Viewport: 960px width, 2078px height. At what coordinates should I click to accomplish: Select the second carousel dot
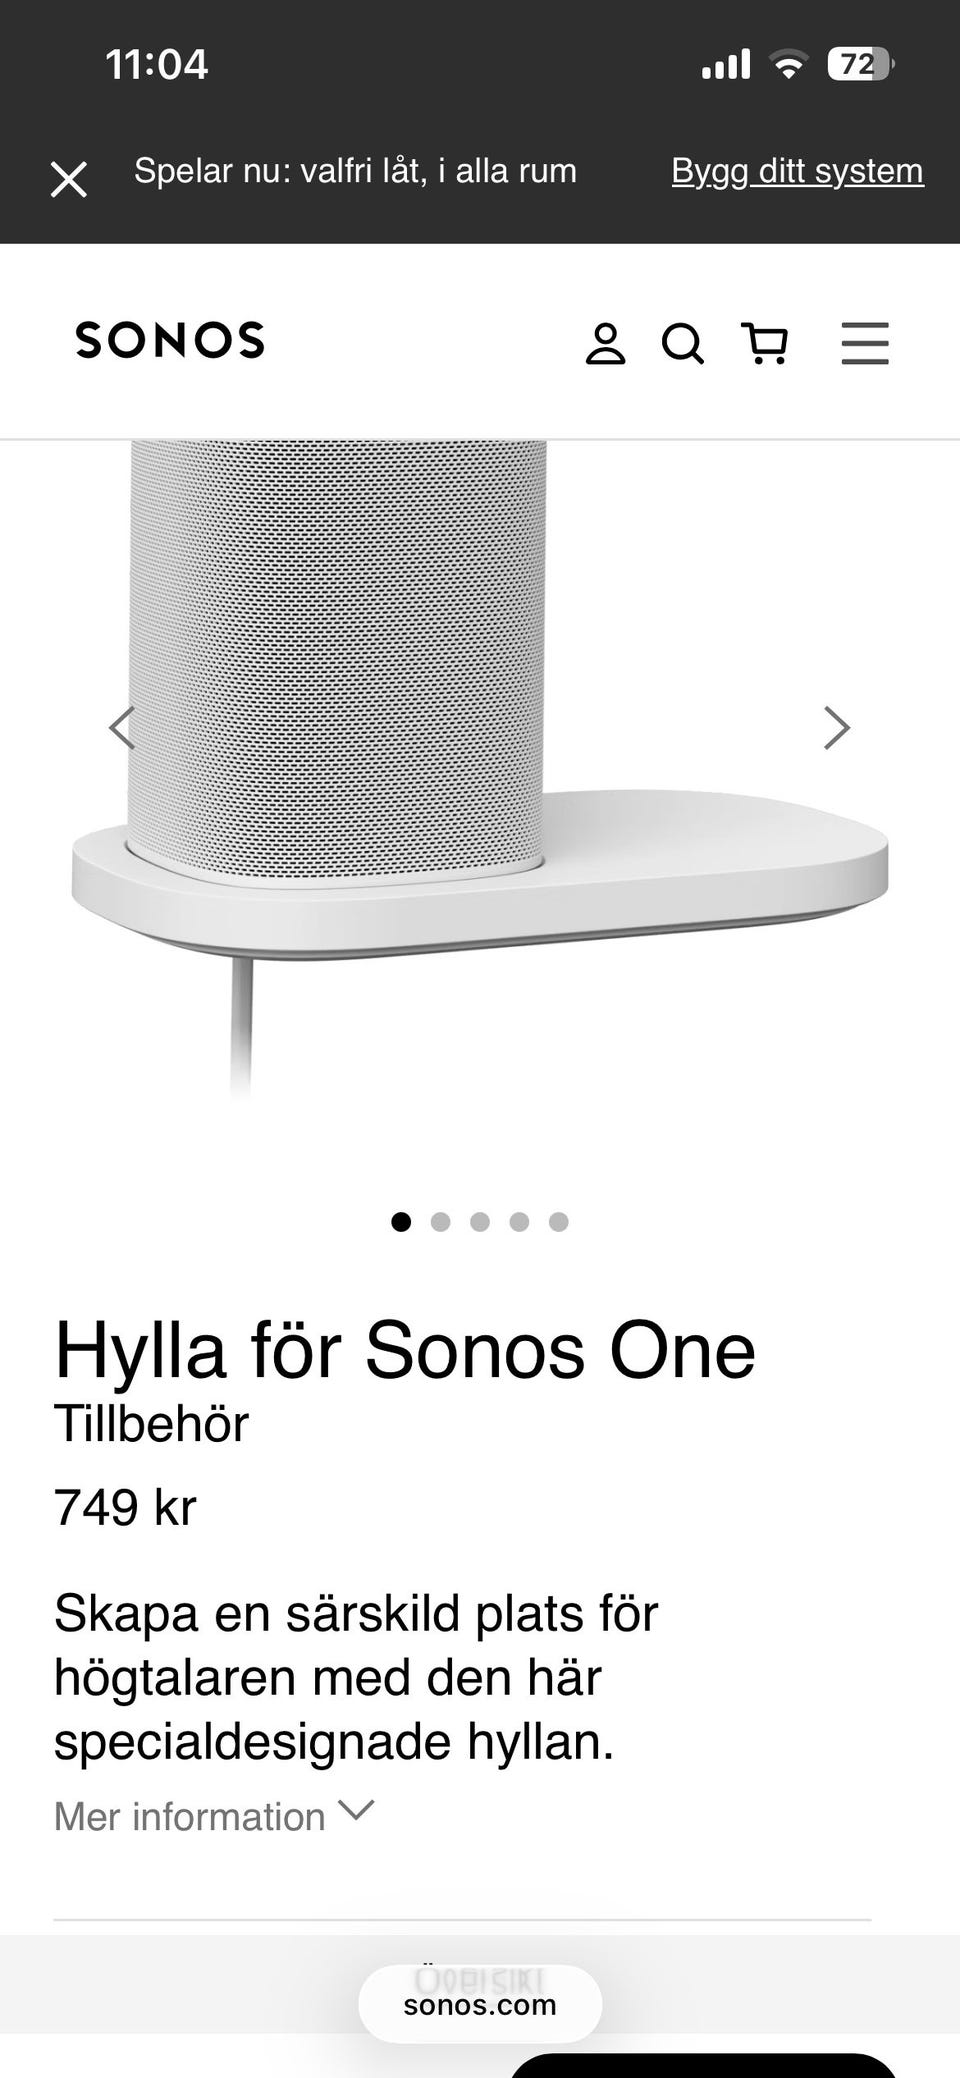[x=440, y=1222]
